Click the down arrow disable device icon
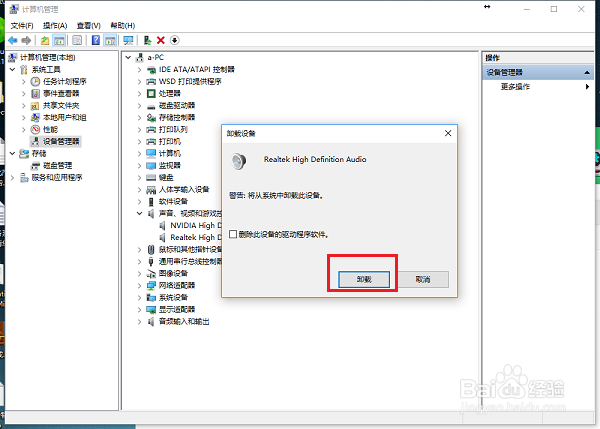 174,40
